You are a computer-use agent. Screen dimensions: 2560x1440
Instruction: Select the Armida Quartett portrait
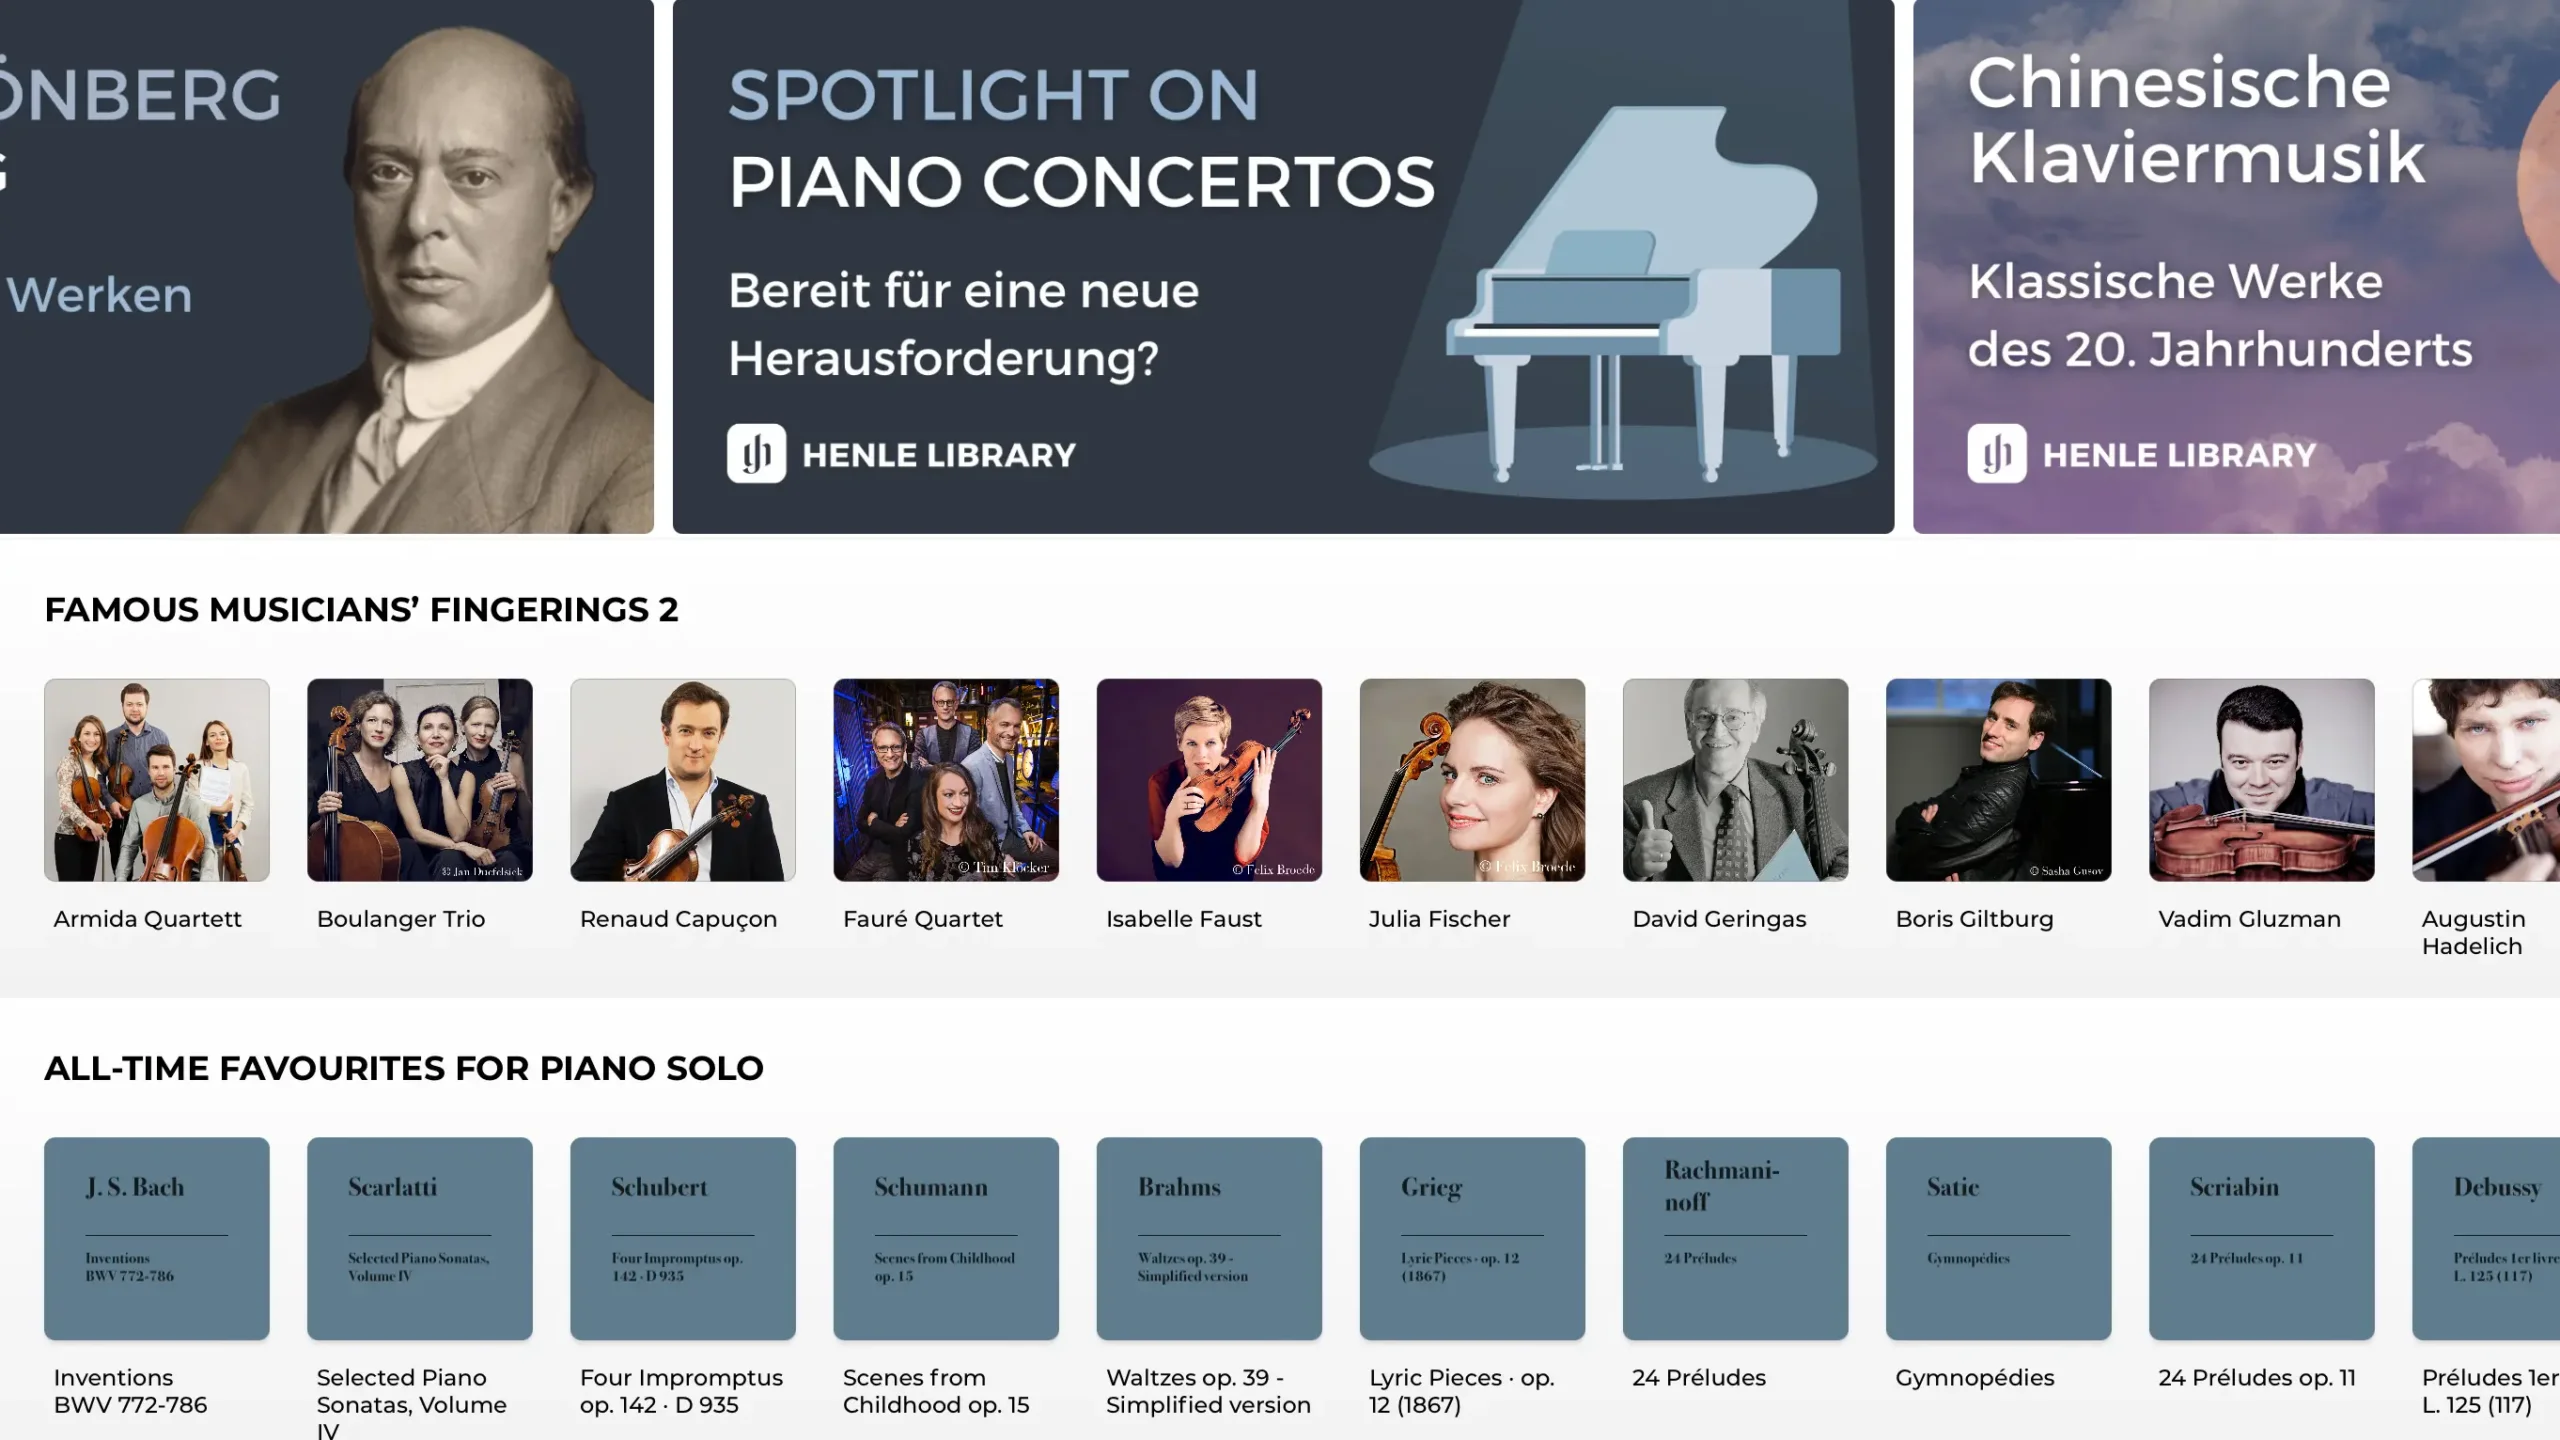(x=156, y=780)
